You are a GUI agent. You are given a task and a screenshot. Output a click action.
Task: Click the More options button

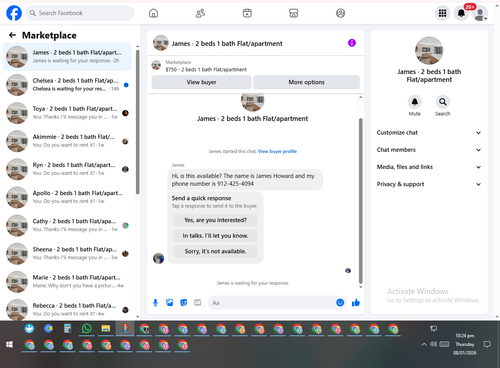[x=306, y=82]
